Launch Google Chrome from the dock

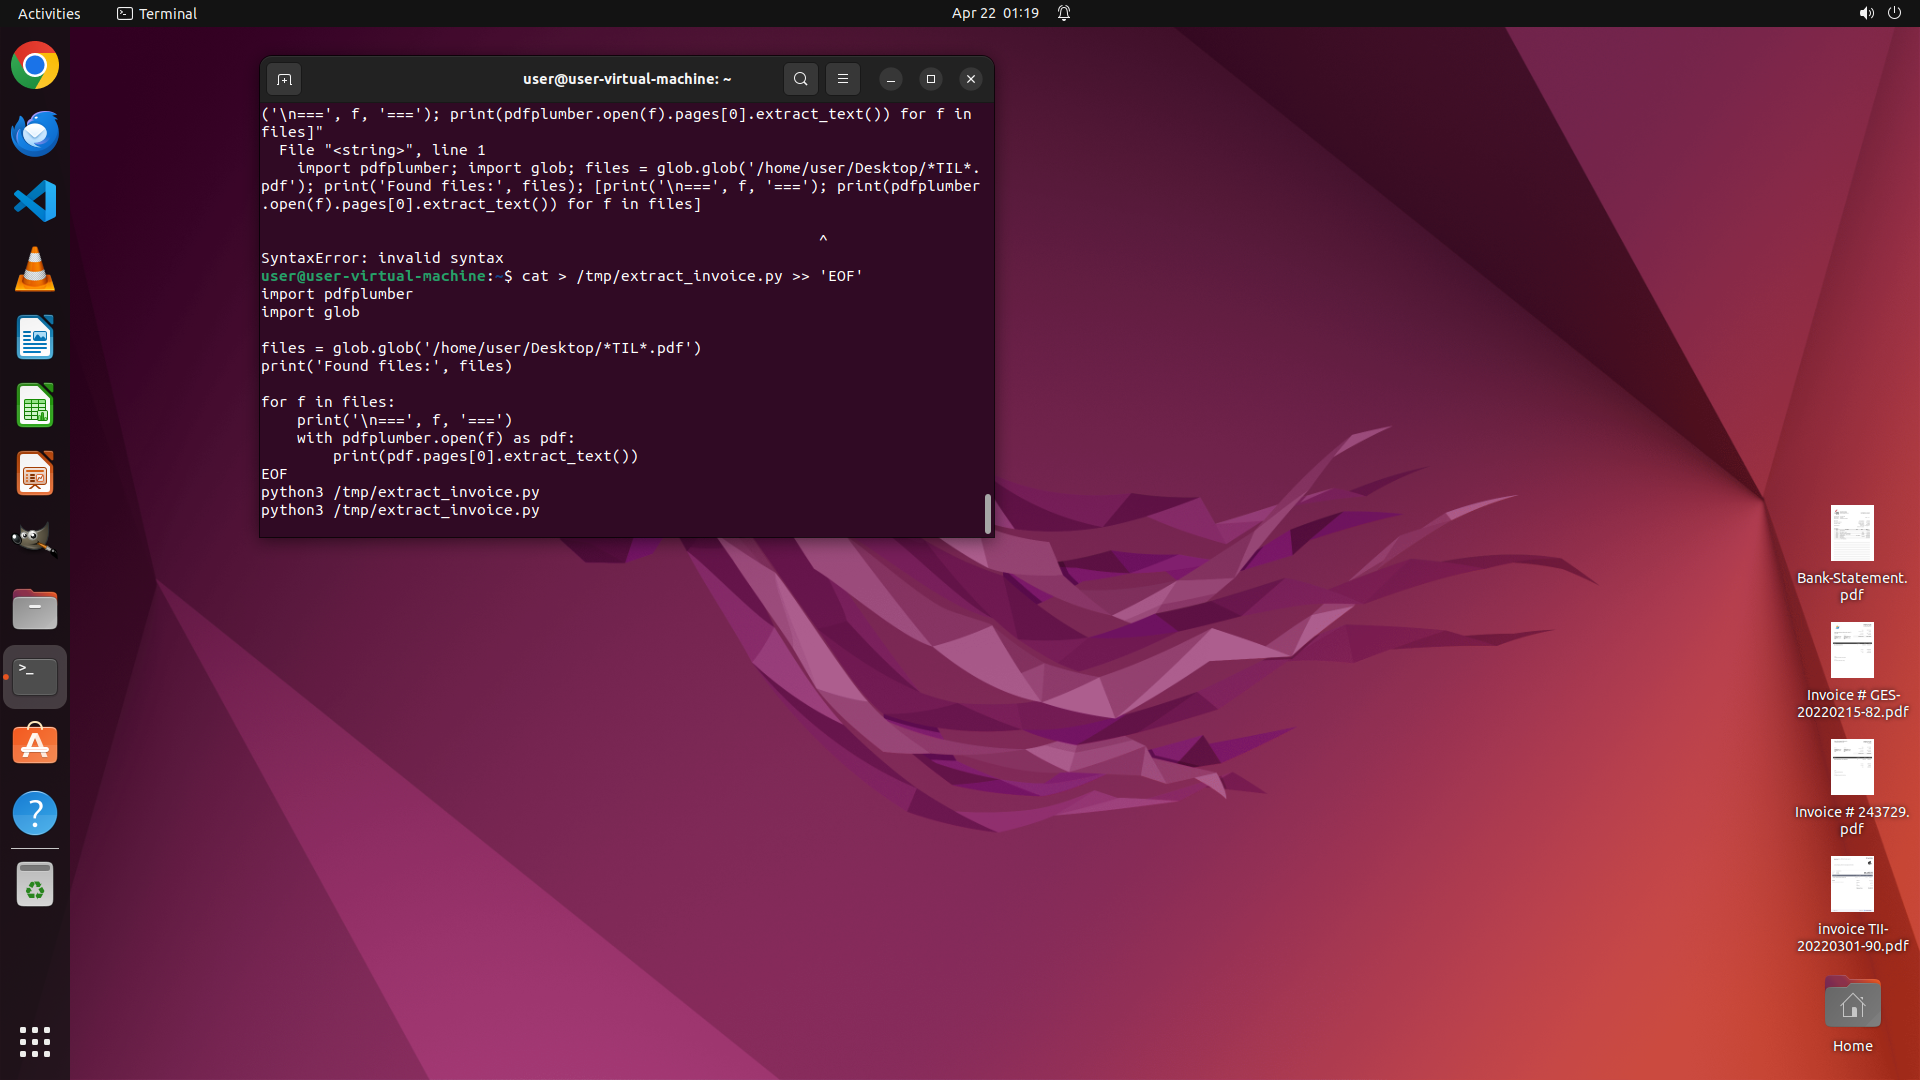click(35, 66)
